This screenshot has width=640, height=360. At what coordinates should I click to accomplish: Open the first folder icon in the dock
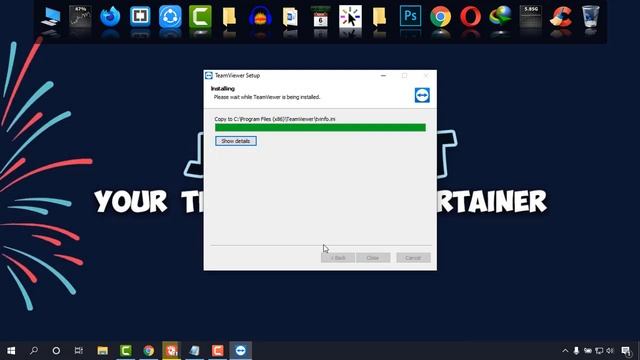(x=229, y=17)
